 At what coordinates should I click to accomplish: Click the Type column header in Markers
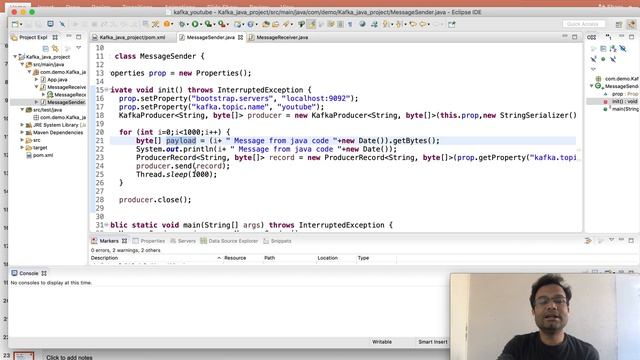click(x=363, y=258)
